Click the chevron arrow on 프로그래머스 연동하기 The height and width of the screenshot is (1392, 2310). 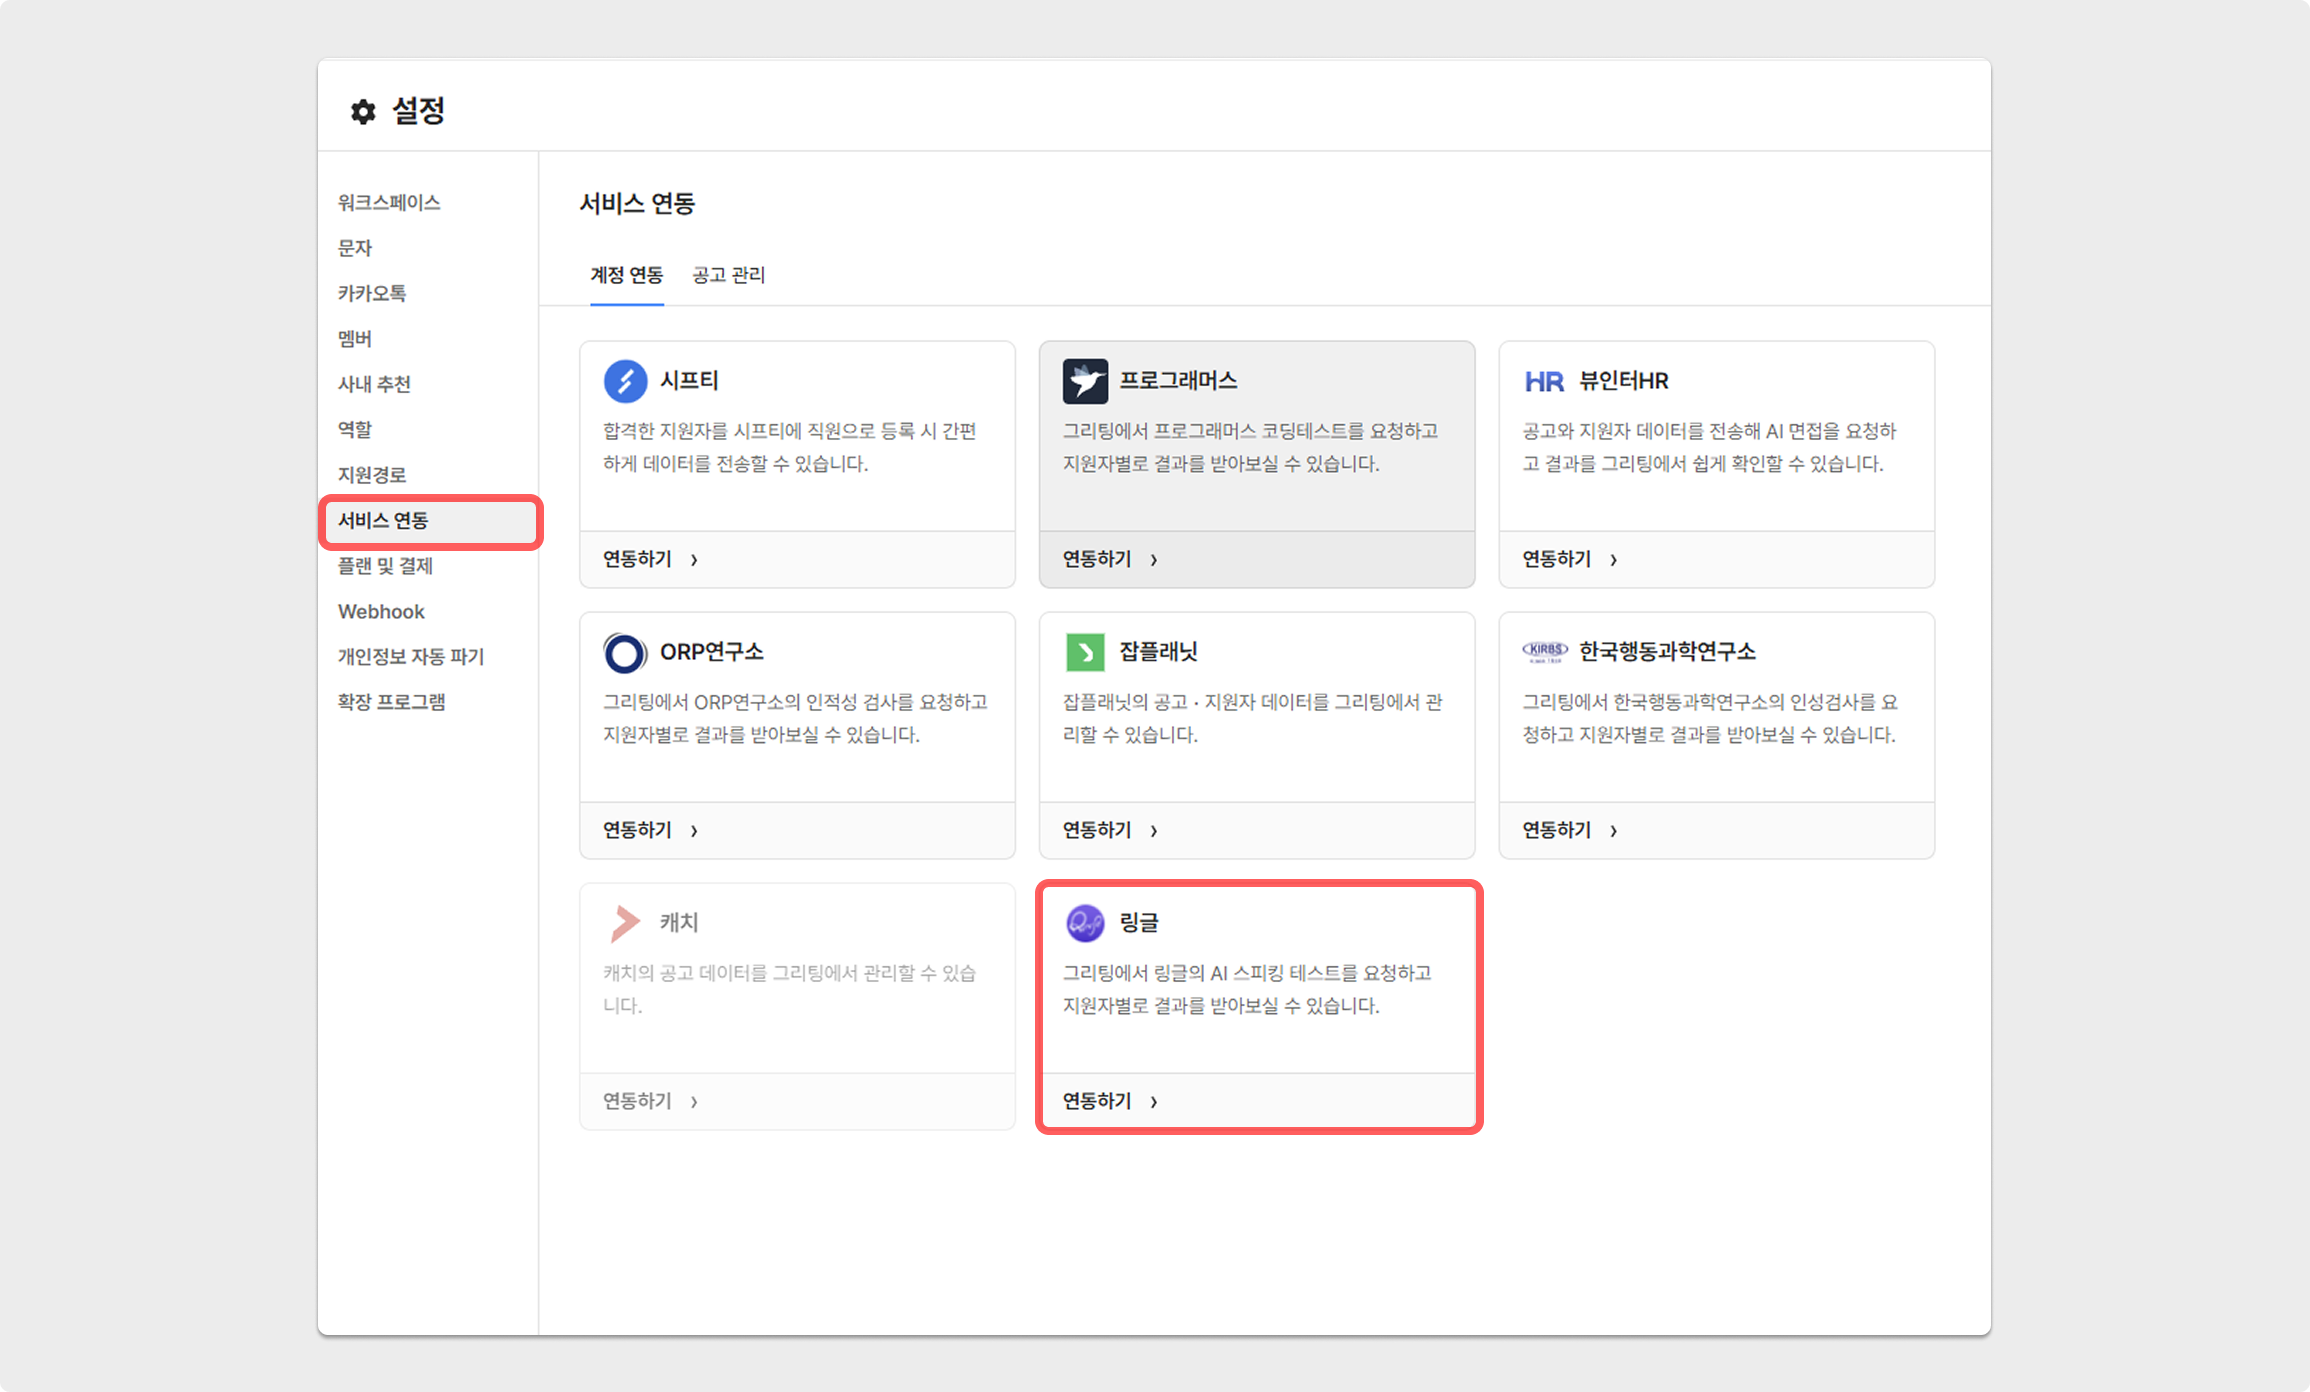click(1154, 560)
